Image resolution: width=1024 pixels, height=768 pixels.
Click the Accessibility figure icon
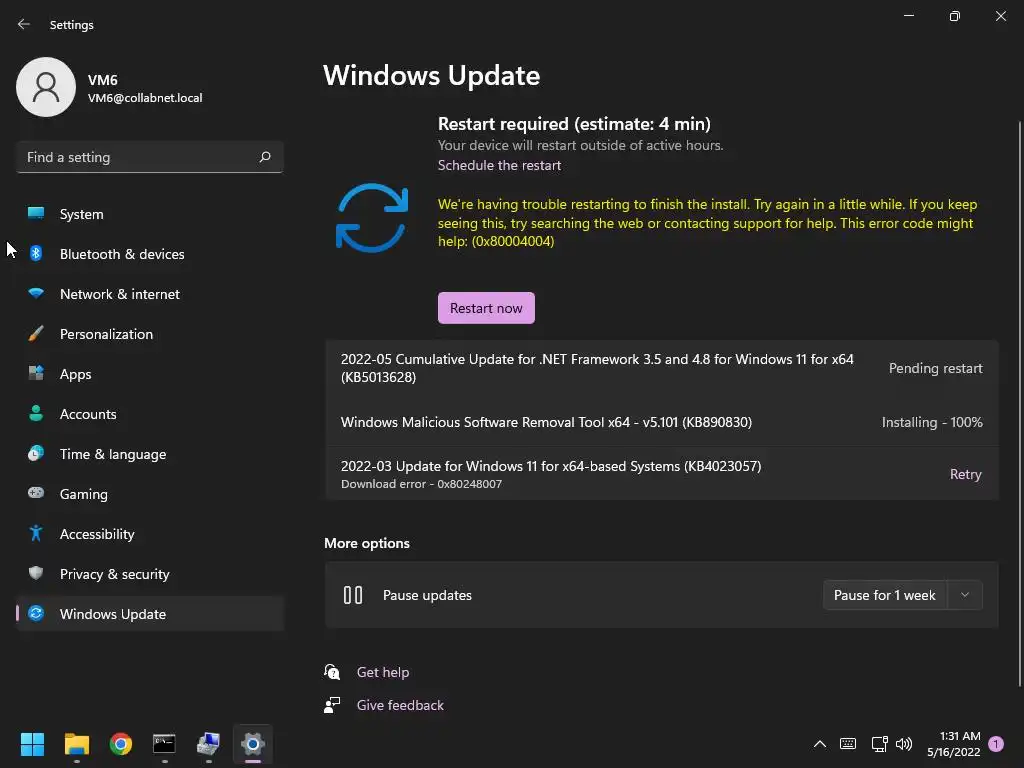pos(36,534)
